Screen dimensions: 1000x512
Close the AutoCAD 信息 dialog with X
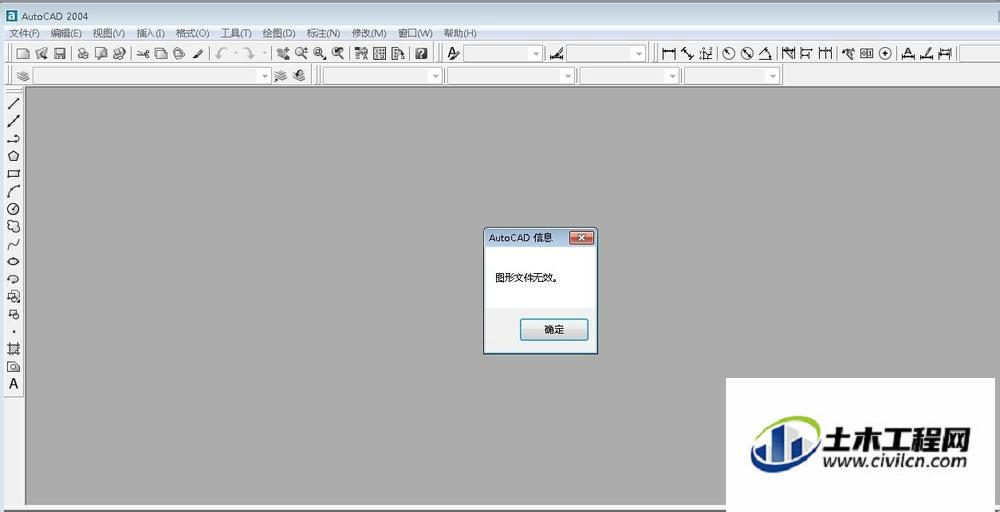[581, 238]
